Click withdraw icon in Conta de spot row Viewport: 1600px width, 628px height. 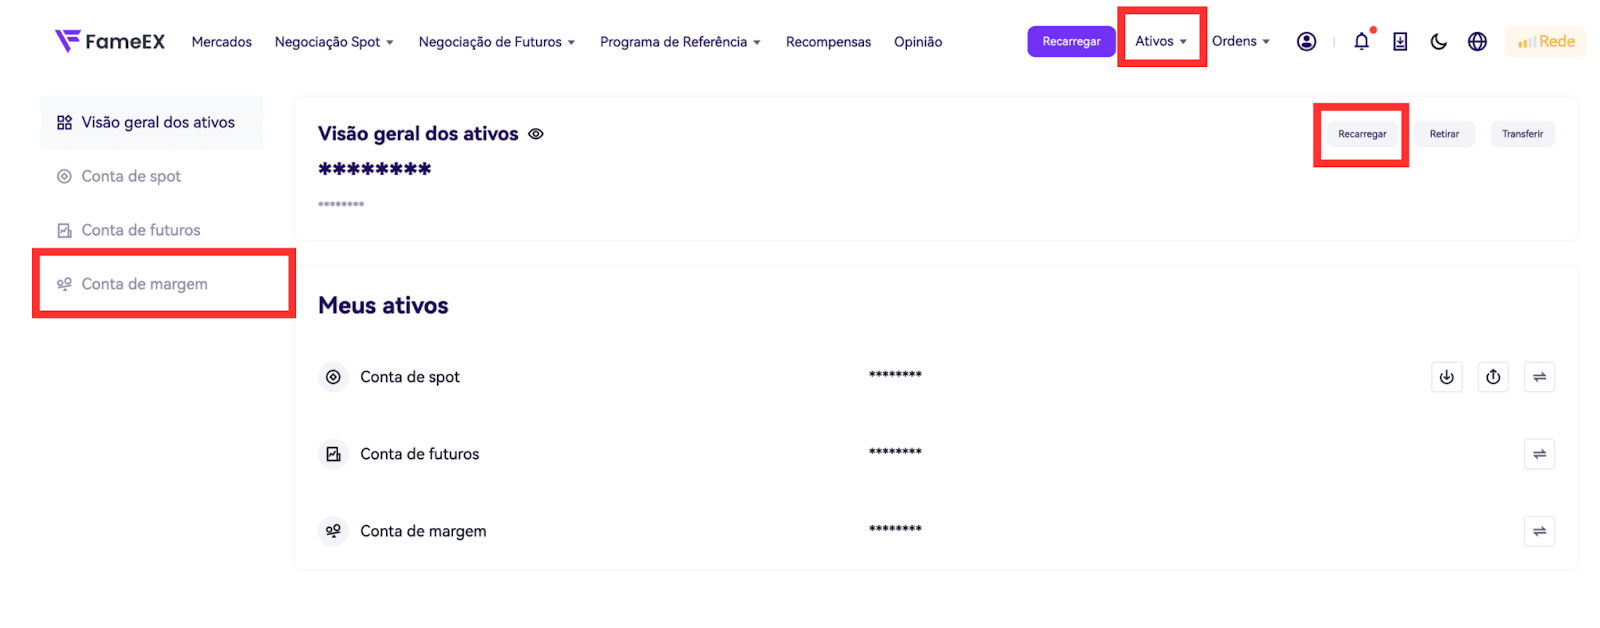1493,377
